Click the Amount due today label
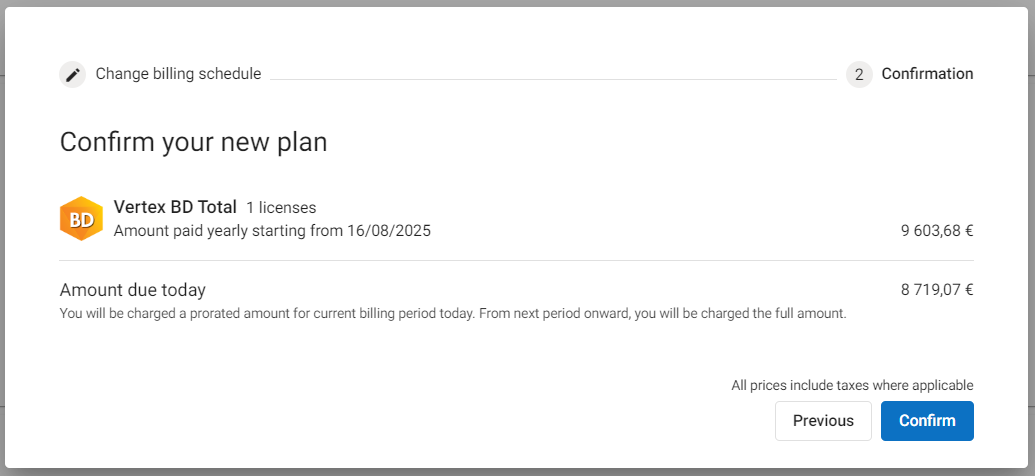This screenshot has height=476, width=1035. 133,290
